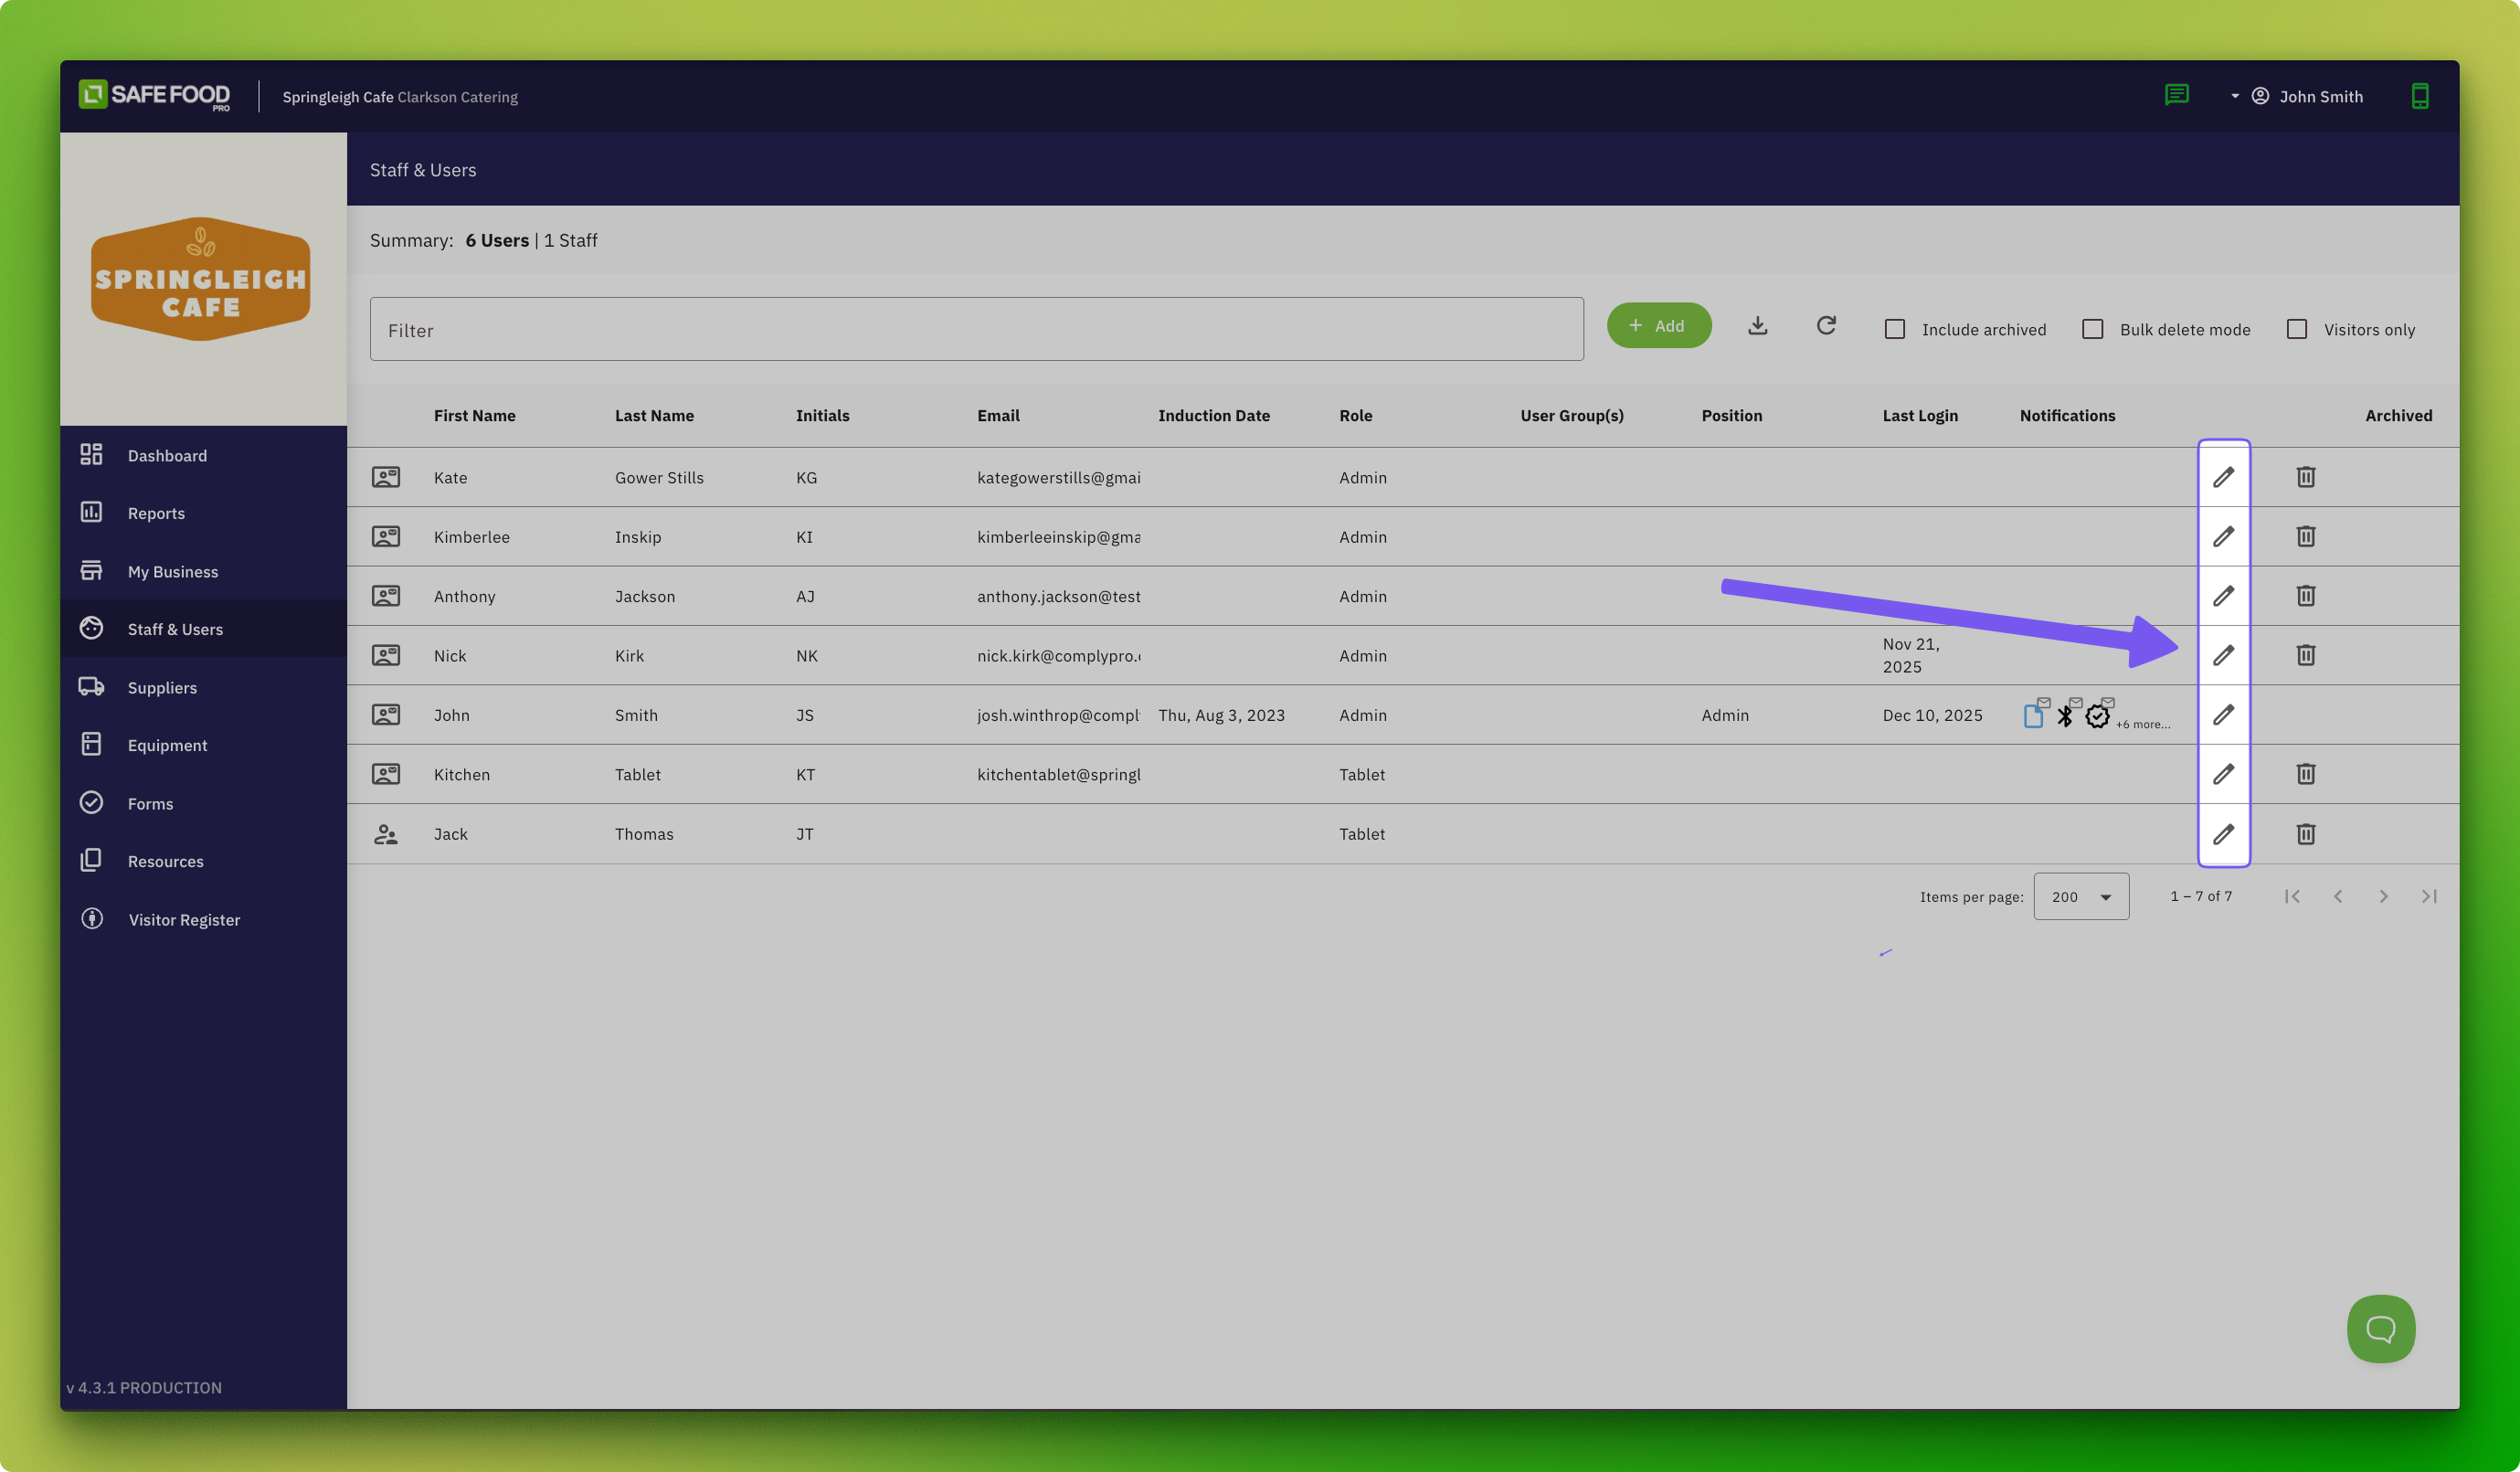This screenshot has height=1472, width=2520.
Task: Check the Visitors only box
Action: [x=2296, y=329]
